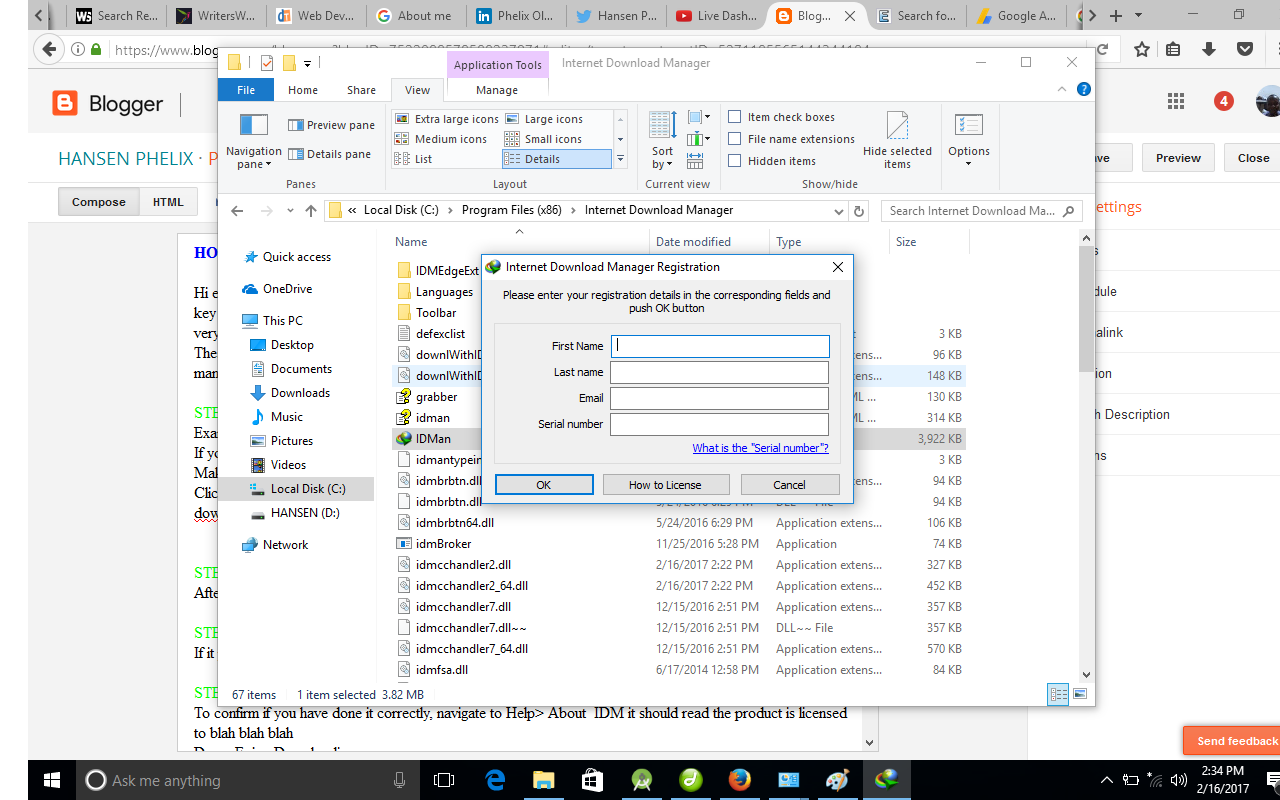Collapse the File Explorer ribbon

point(1063,89)
